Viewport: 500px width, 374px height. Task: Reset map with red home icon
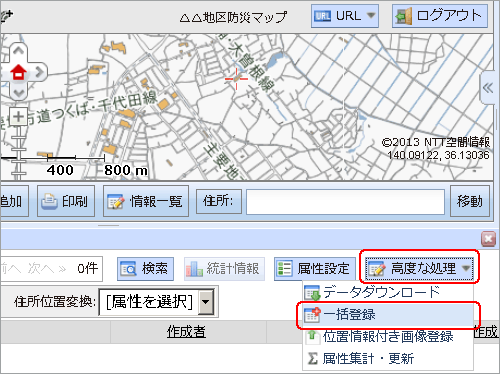pyautogui.click(x=18, y=72)
